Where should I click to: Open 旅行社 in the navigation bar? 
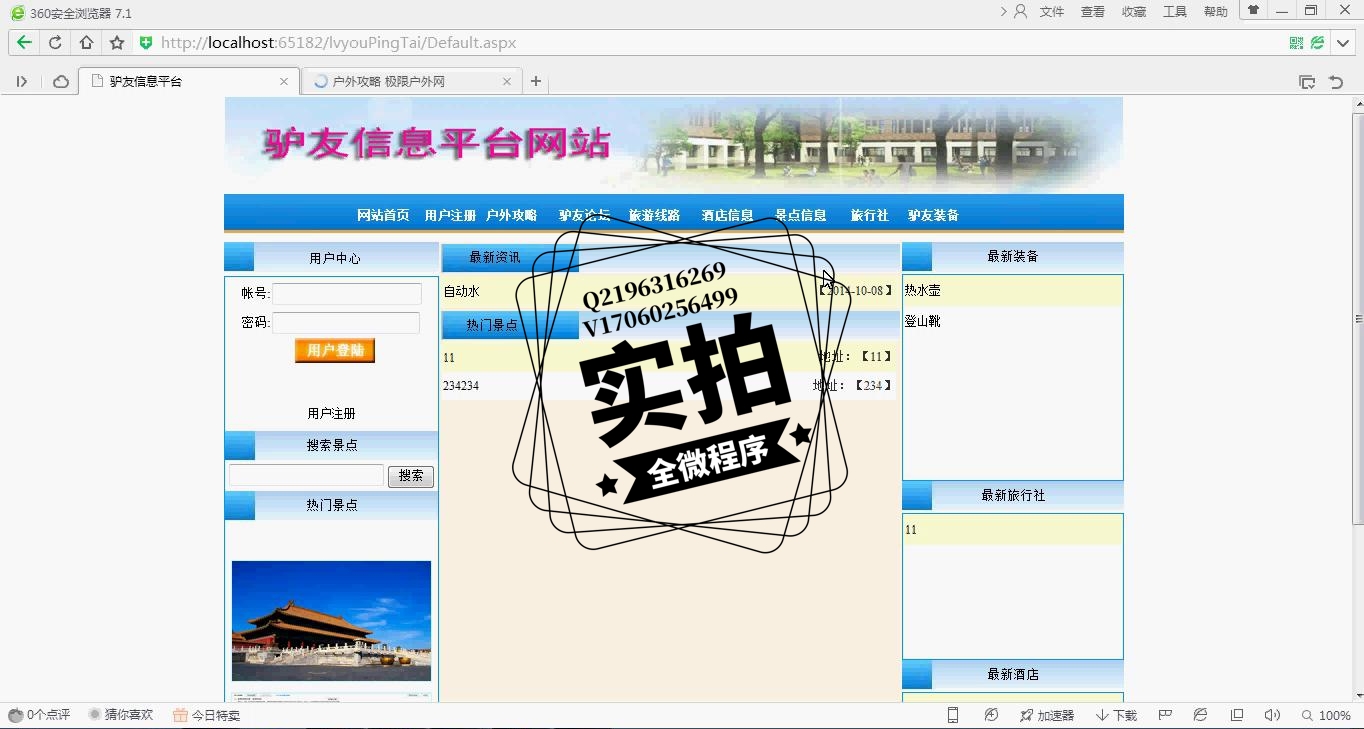869,215
